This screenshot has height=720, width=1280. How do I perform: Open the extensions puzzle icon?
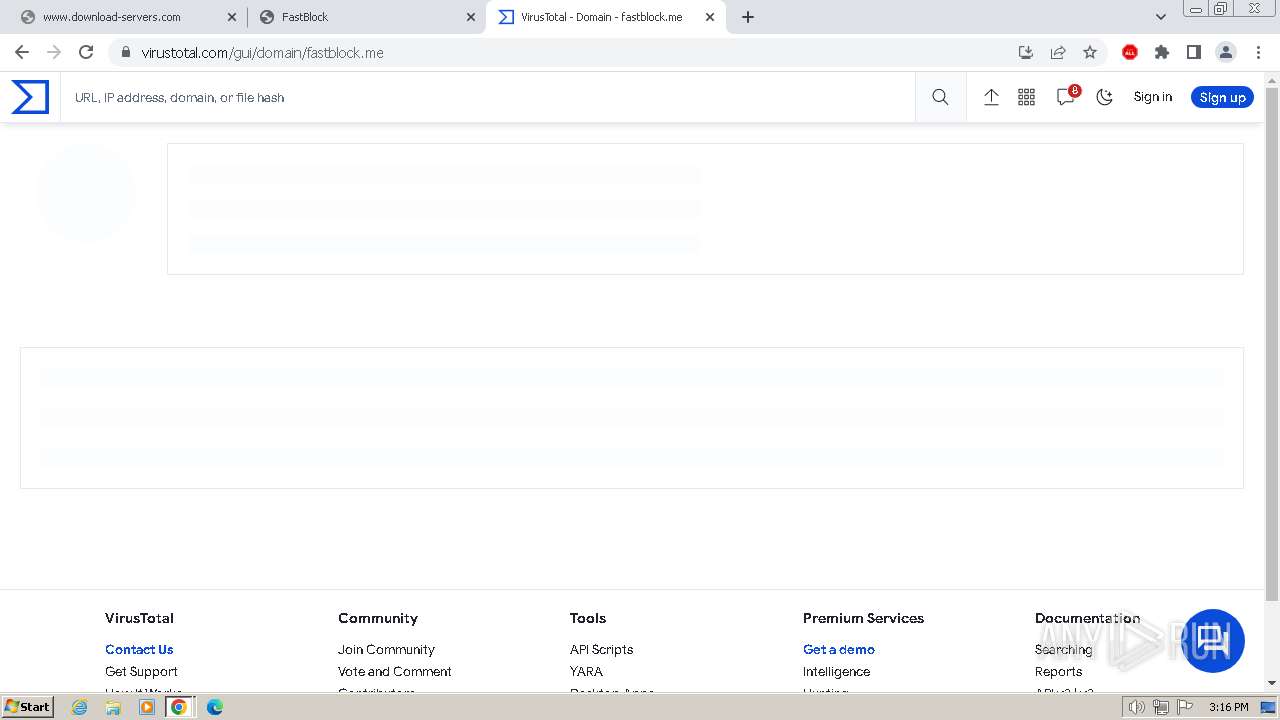tap(1162, 52)
